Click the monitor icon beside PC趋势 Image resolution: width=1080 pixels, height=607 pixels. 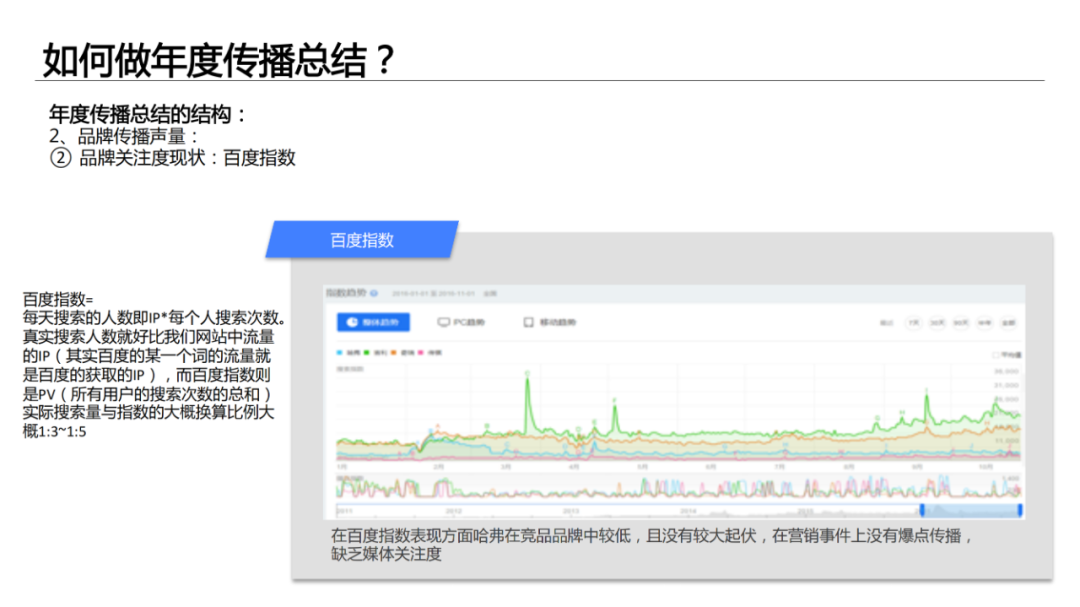tap(444, 322)
